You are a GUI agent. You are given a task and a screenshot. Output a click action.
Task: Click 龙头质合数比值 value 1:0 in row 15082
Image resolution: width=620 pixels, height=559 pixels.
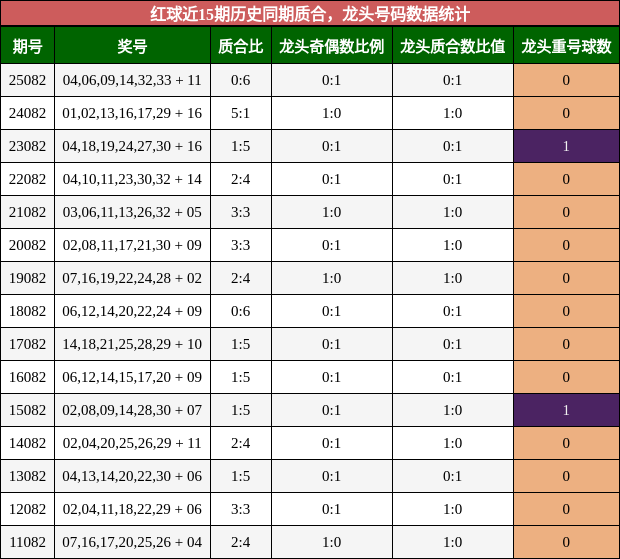coord(453,410)
